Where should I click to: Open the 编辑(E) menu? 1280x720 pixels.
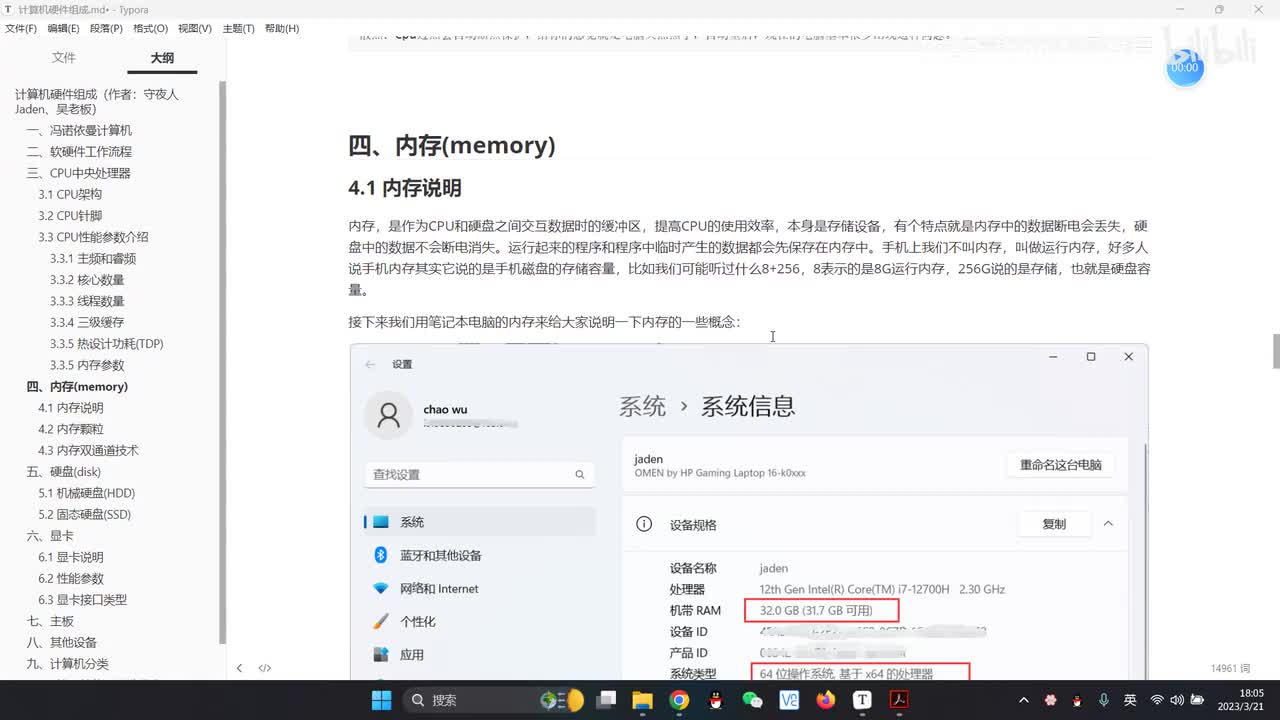click(x=64, y=28)
